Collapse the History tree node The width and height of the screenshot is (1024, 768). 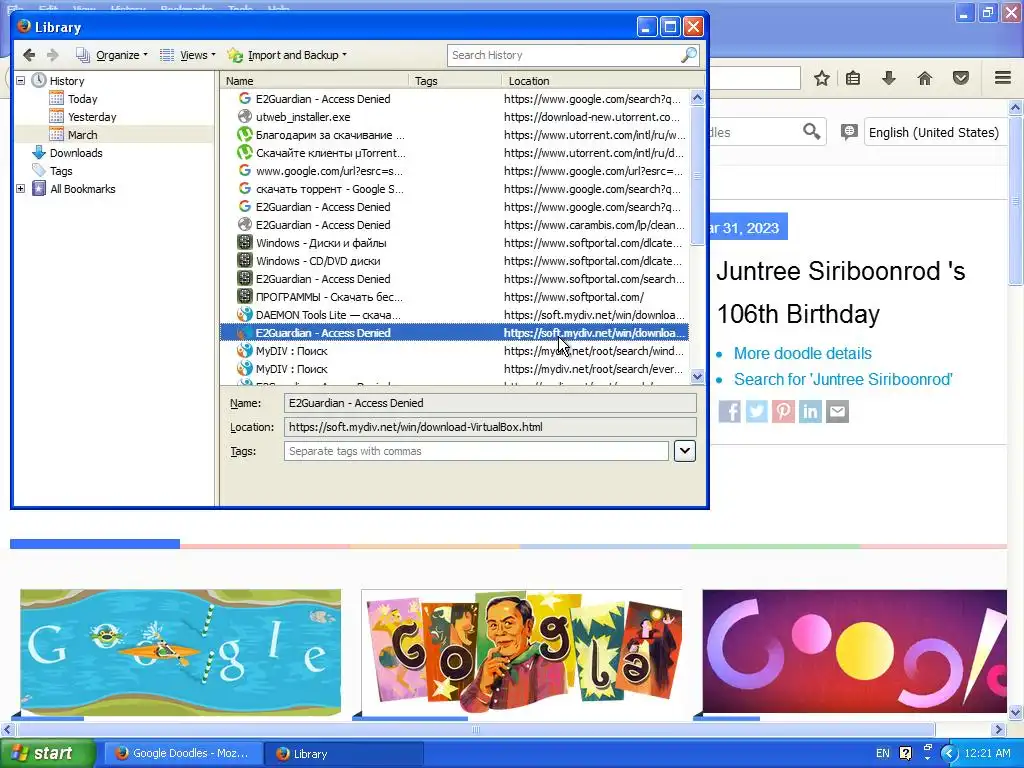20,80
